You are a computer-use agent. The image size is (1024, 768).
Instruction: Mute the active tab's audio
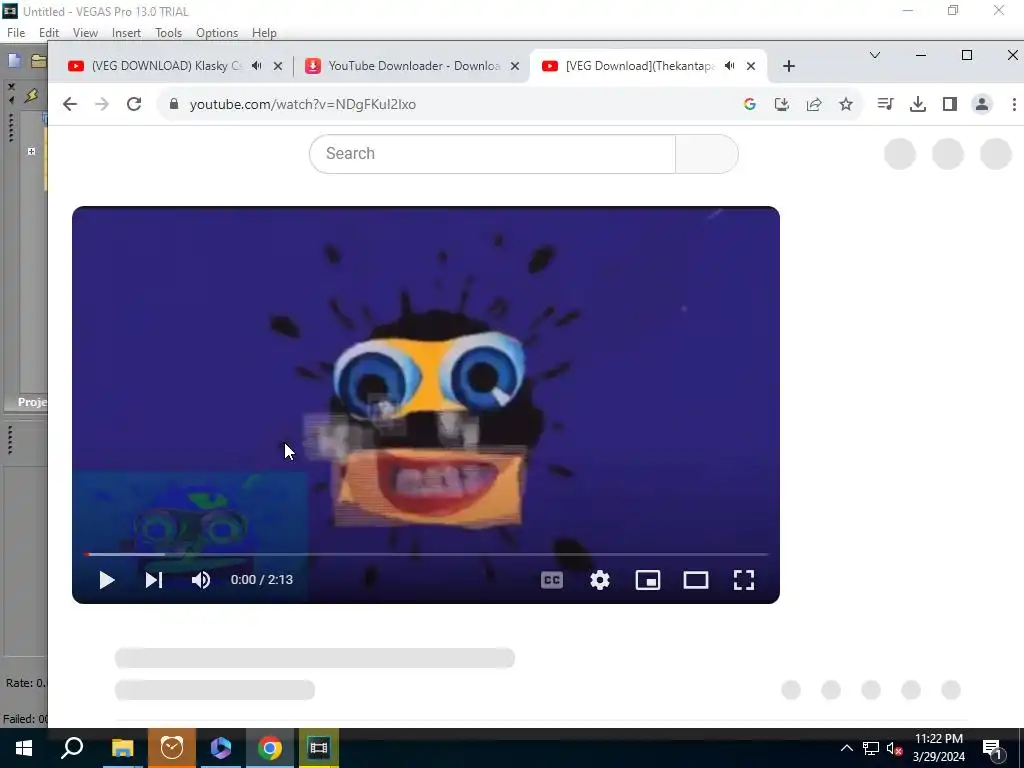pyautogui.click(x=730, y=66)
